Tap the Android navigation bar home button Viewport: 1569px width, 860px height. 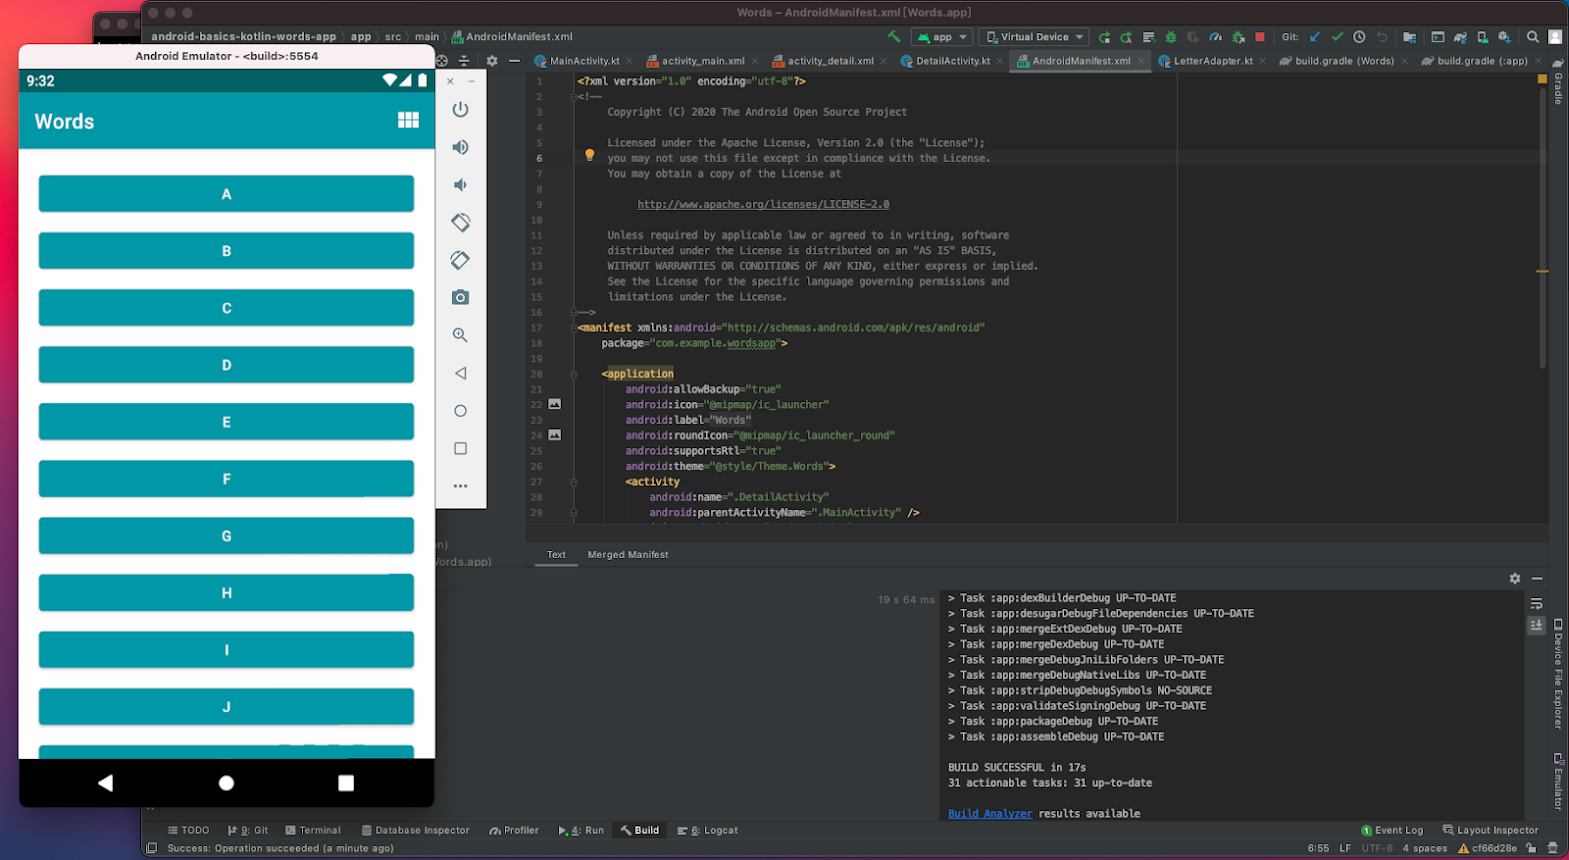click(226, 783)
